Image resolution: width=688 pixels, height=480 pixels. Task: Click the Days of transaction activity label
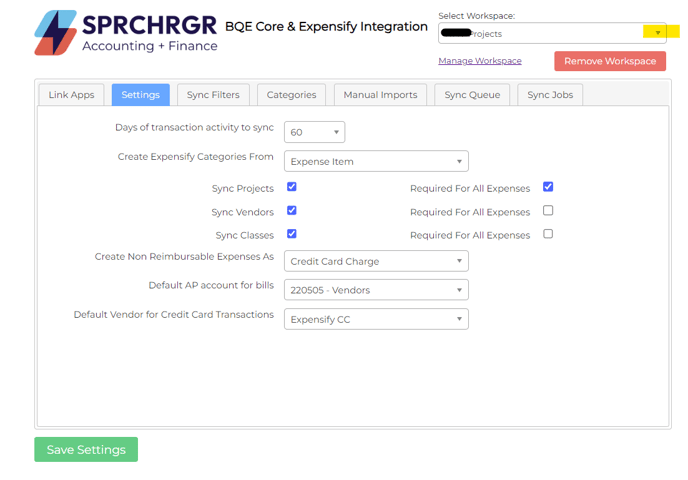pyautogui.click(x=194, y=127)
